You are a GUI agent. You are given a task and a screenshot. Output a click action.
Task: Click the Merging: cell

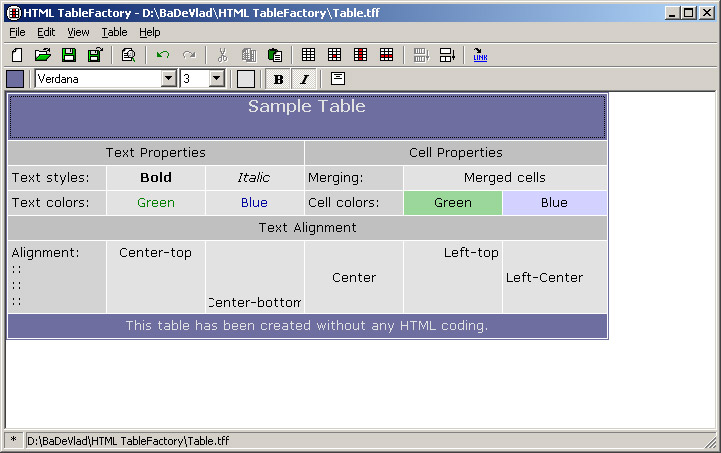tap(354, 178)
